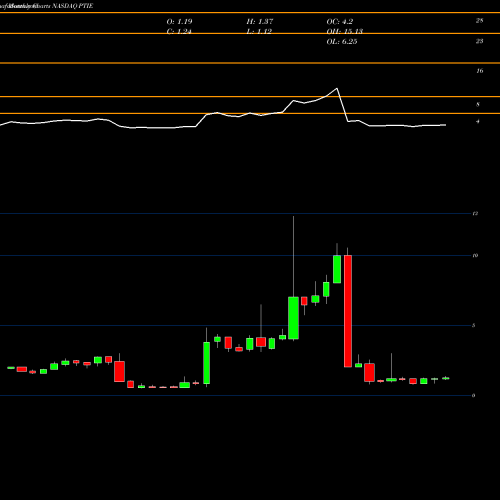Click the 'OL: 6.25' readout

(342, 41)
